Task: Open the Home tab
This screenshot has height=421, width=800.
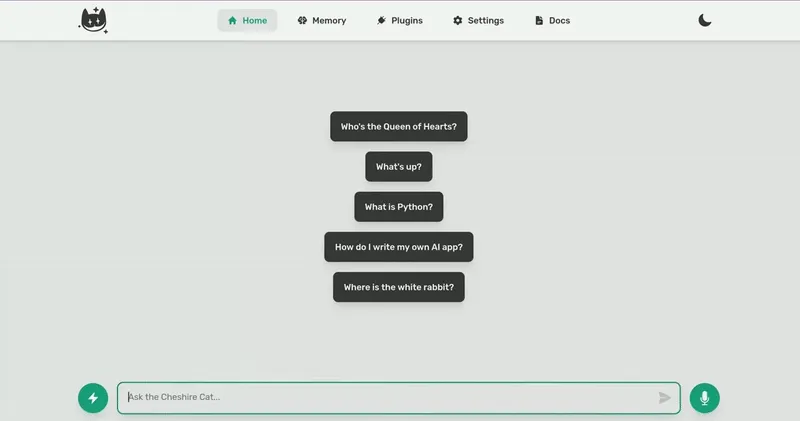Action: pos(247,20)
